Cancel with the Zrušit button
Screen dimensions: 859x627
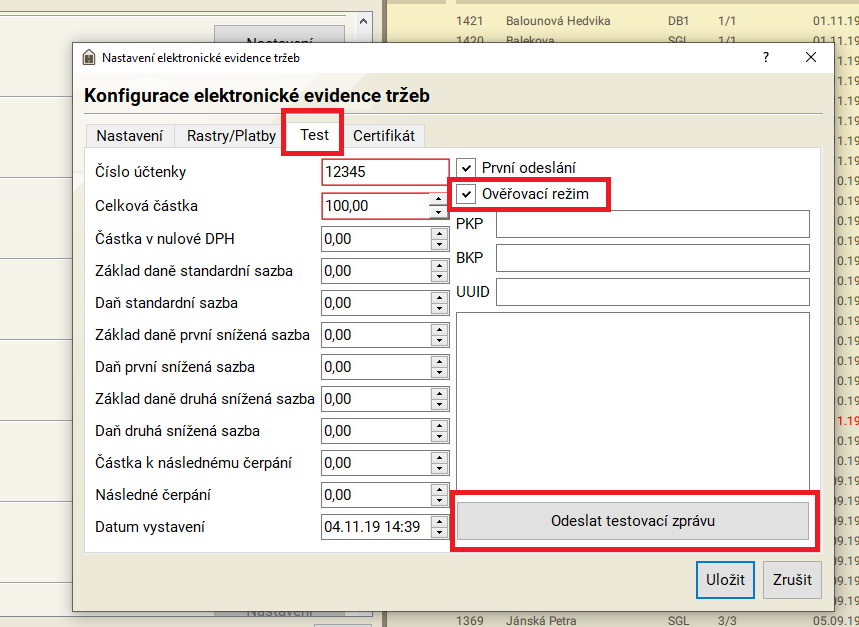[792, 580]
